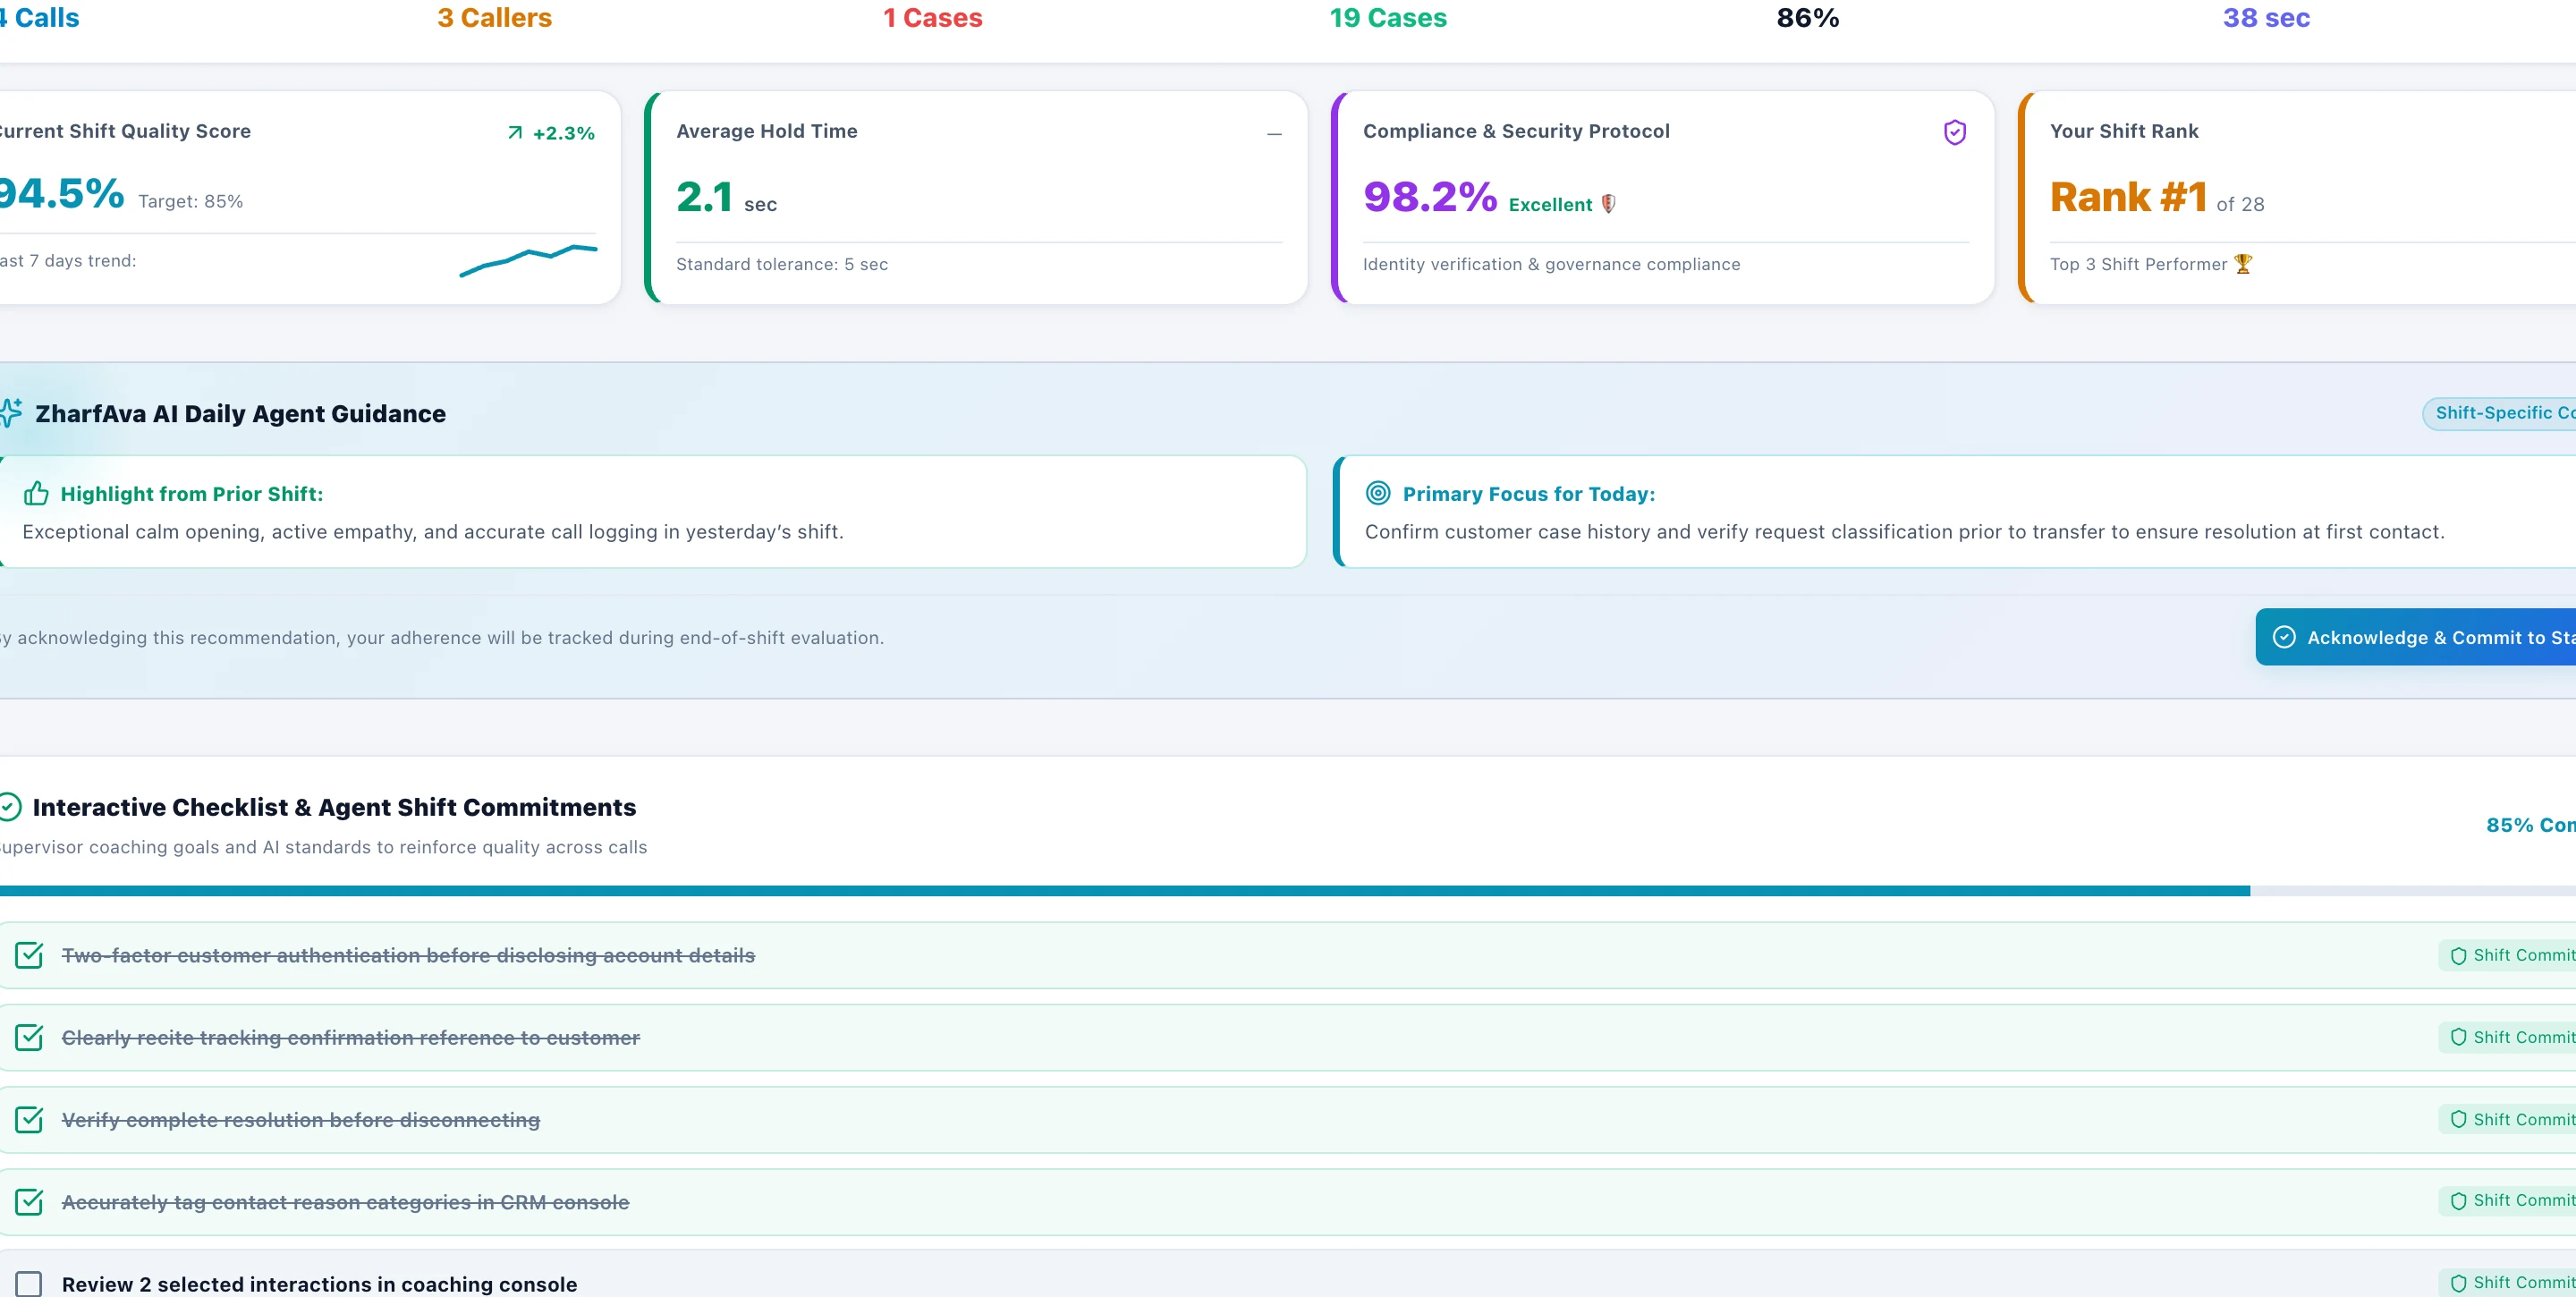Image resolution: width=2576 pixels, height=1297 pixels.
Task: Click the shield icon in the Two-factor row badge
Action: pos(2458,956)
